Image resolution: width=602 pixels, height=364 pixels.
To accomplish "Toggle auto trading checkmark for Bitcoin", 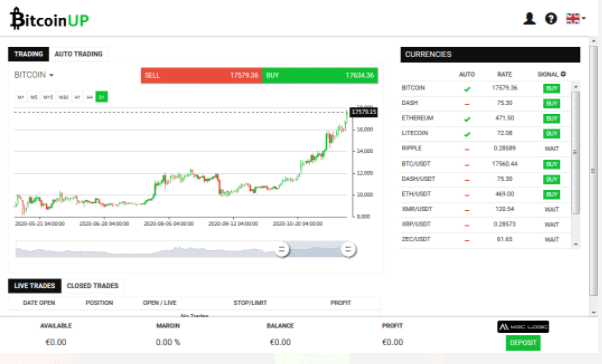I will click(x=467, y=89).
